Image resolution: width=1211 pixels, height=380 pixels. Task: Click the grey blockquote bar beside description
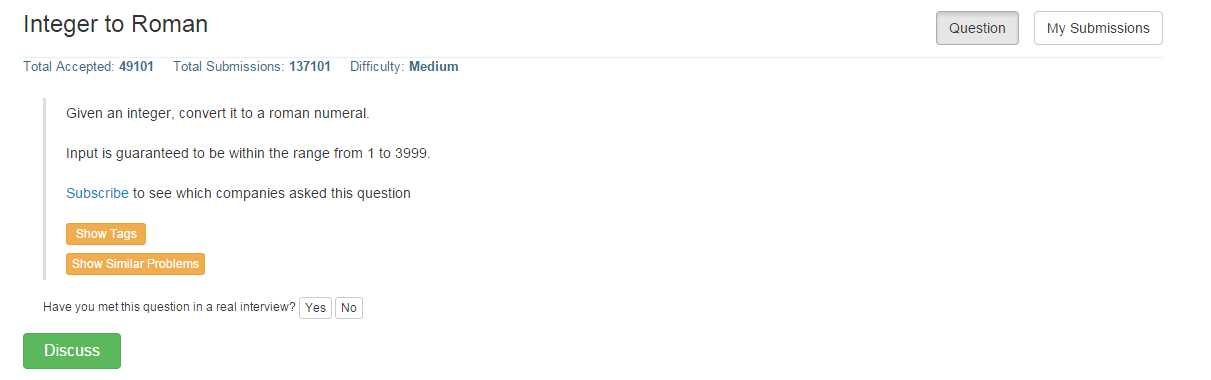coord(45,188)
